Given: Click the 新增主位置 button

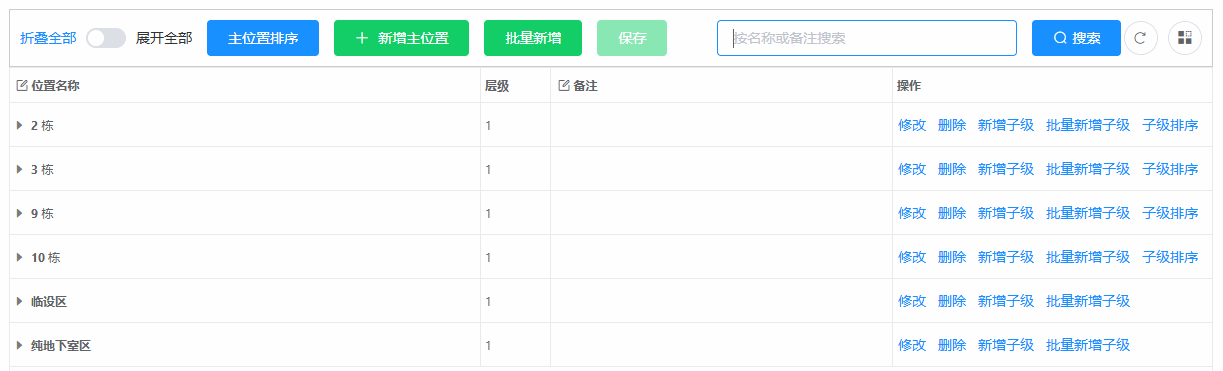Looking at the screenshot, I should pyautogui.click(x=402, y=38).
